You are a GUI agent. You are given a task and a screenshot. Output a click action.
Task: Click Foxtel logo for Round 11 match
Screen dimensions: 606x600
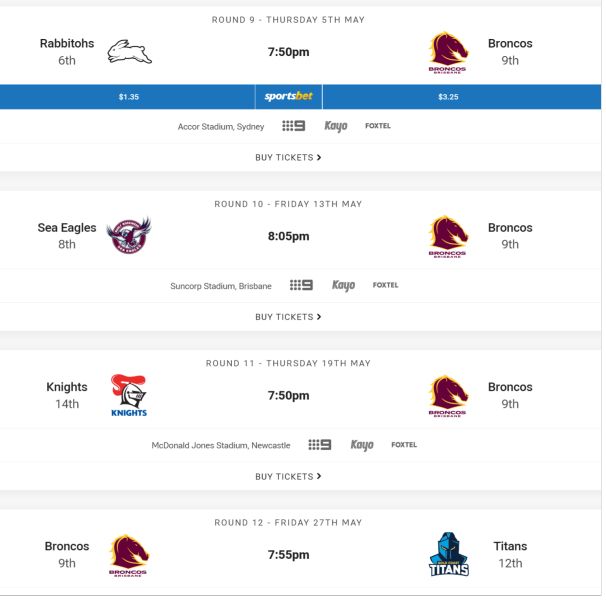[x=404, y=445]
